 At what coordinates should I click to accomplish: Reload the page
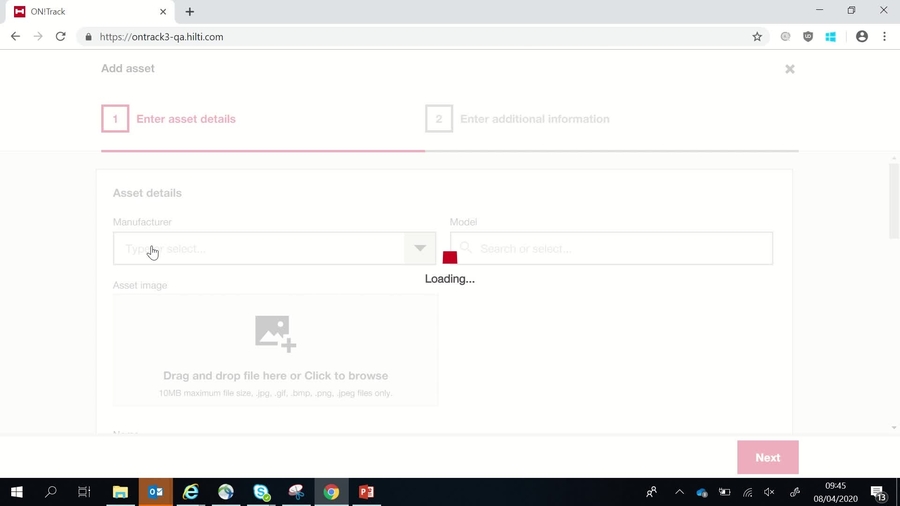(60, 37)
